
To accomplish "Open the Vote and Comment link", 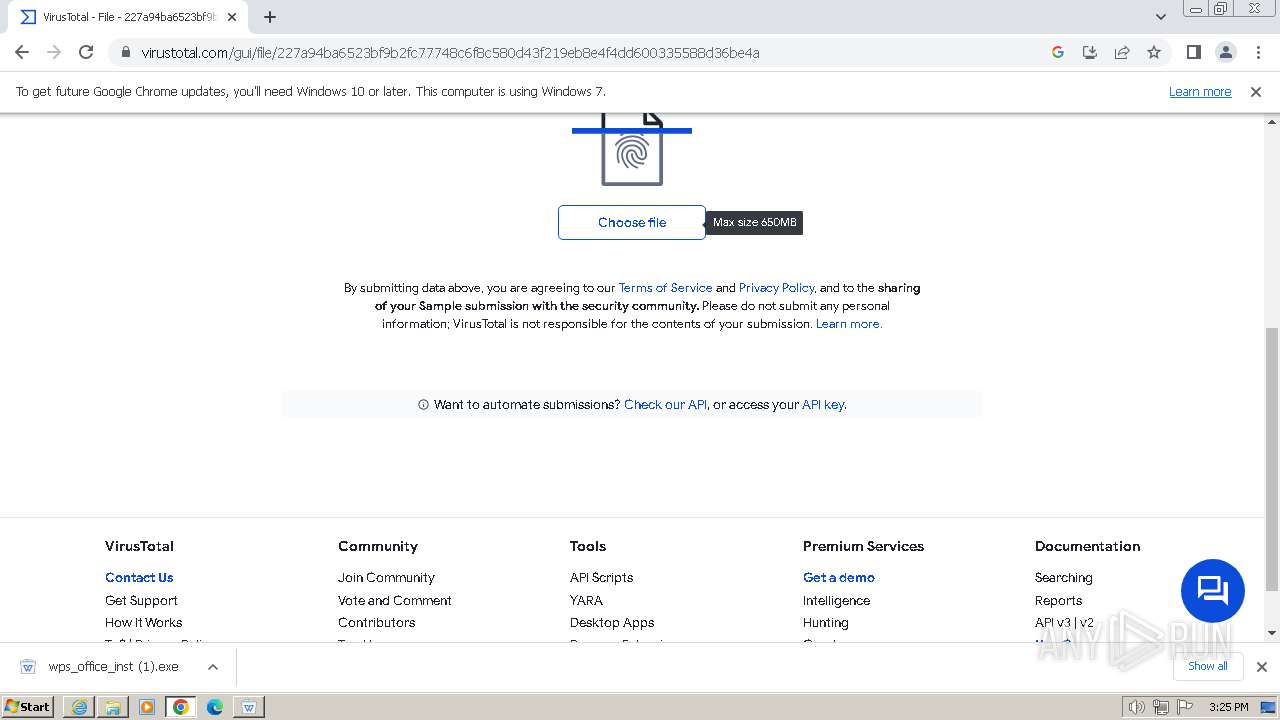I will (395, 601).
